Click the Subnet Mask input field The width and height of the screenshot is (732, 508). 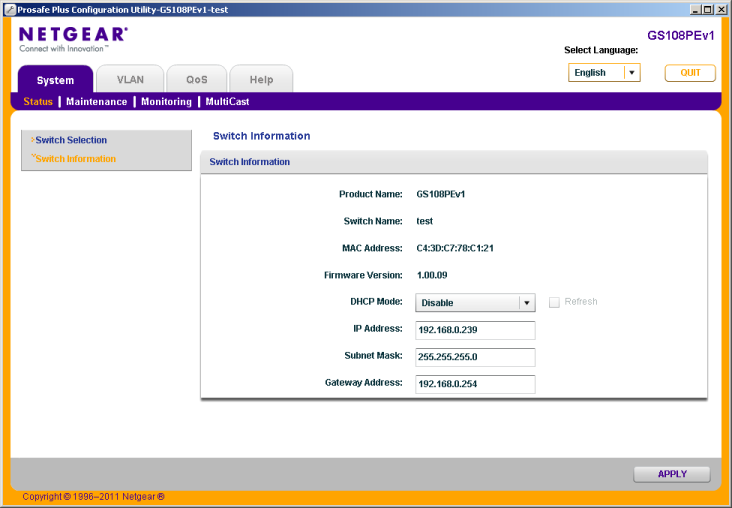475,357
